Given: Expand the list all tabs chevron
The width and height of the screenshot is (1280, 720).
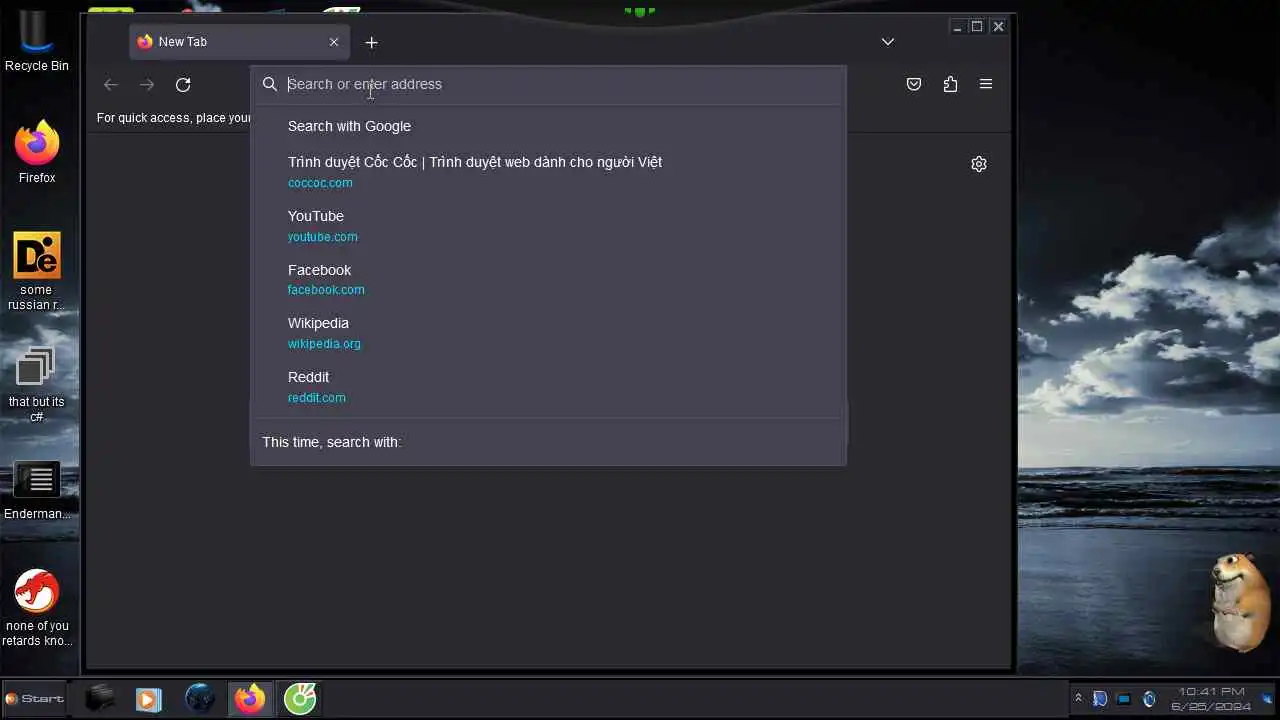Looking at the screenshot, I should tap(888, 42).
